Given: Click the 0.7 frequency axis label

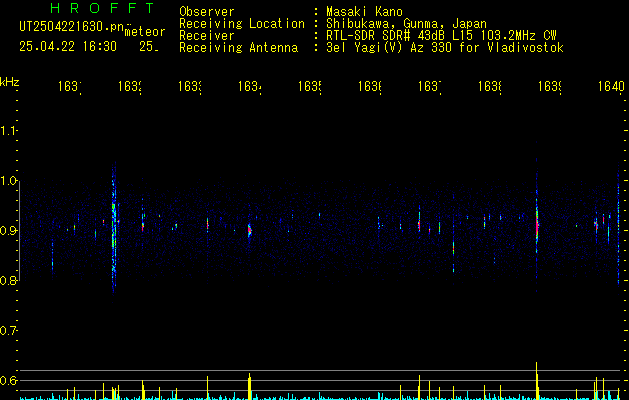Looking at the screenshot, I should (8, 331).
